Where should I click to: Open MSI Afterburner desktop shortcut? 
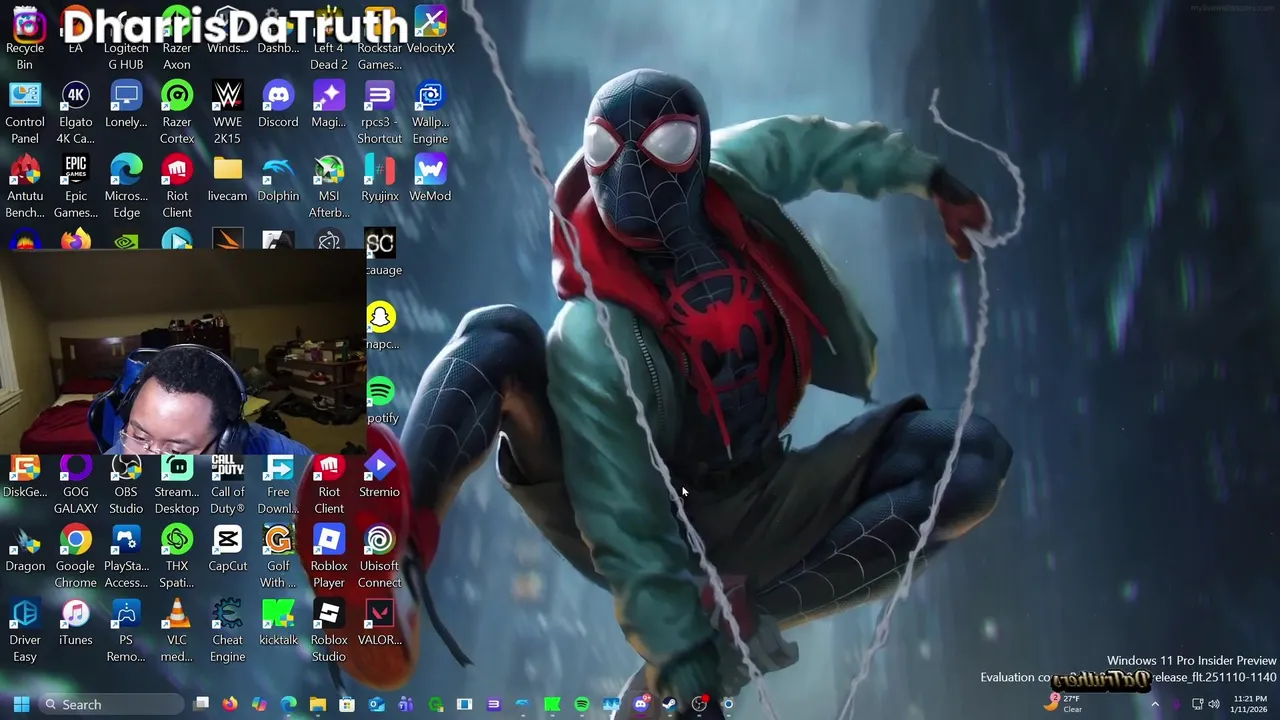329,187
